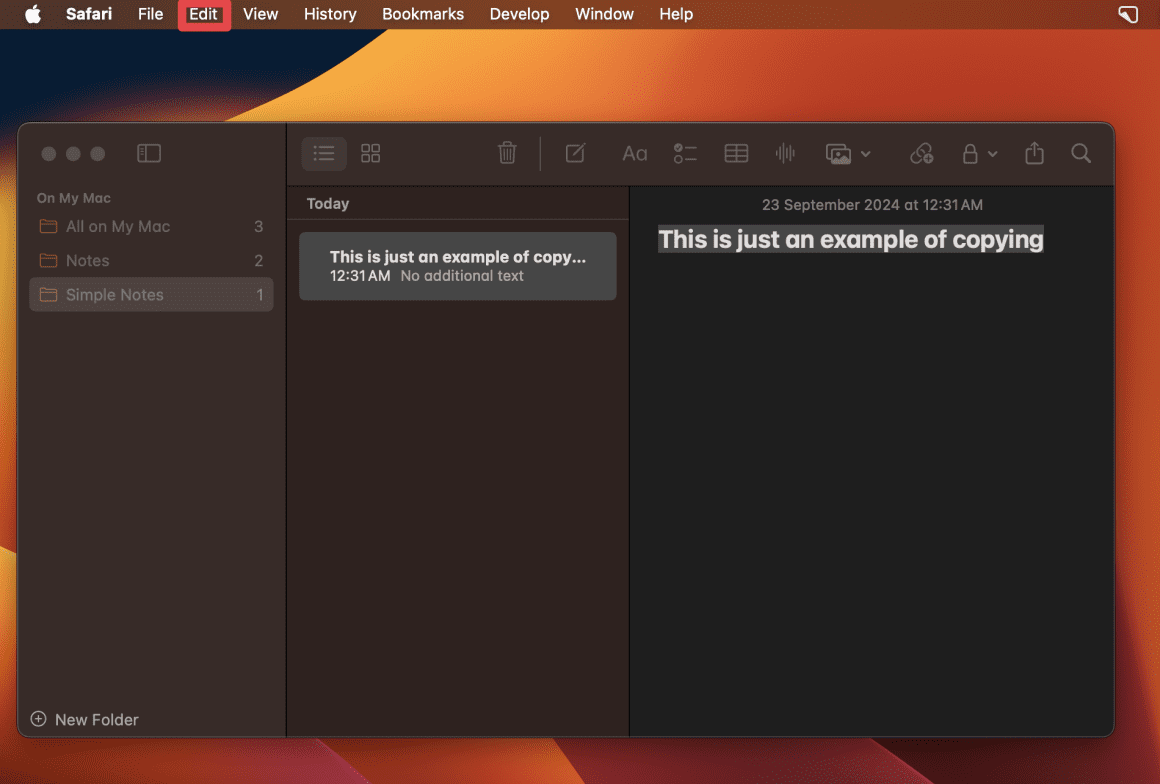This screenshot has width=1160, height=784.
Task: Delete the selected note via trash icon
Action: pyautogui.click(x=507, y=153)
